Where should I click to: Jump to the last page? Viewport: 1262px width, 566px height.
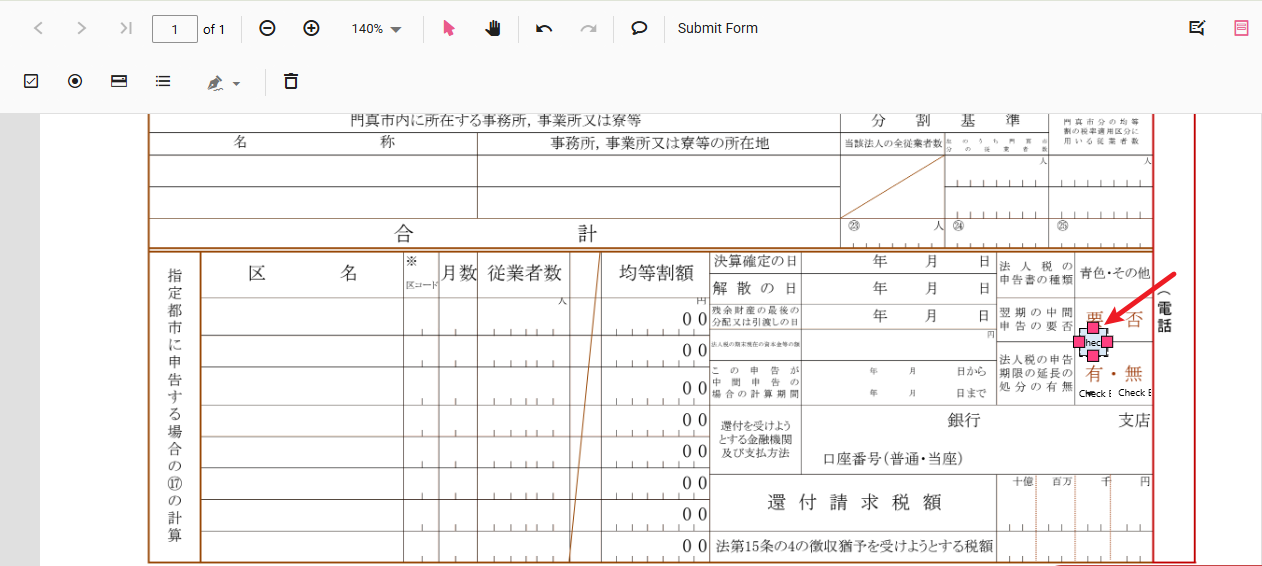click(126, 29)
